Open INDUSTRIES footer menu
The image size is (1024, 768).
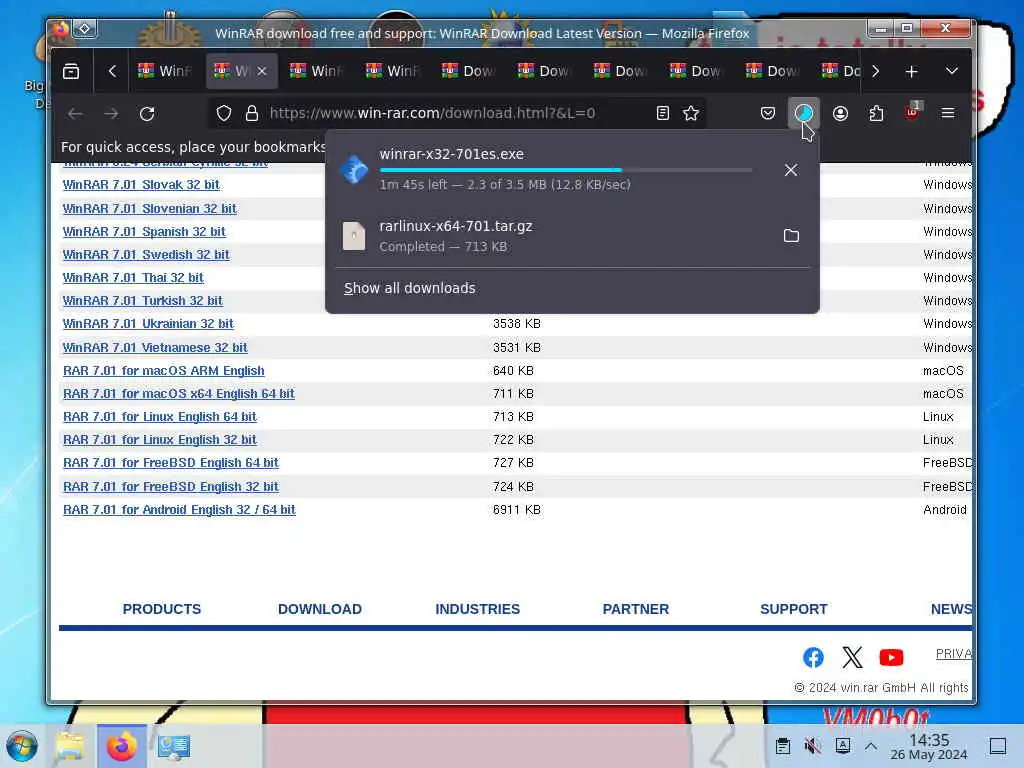(x=477, y=609)
